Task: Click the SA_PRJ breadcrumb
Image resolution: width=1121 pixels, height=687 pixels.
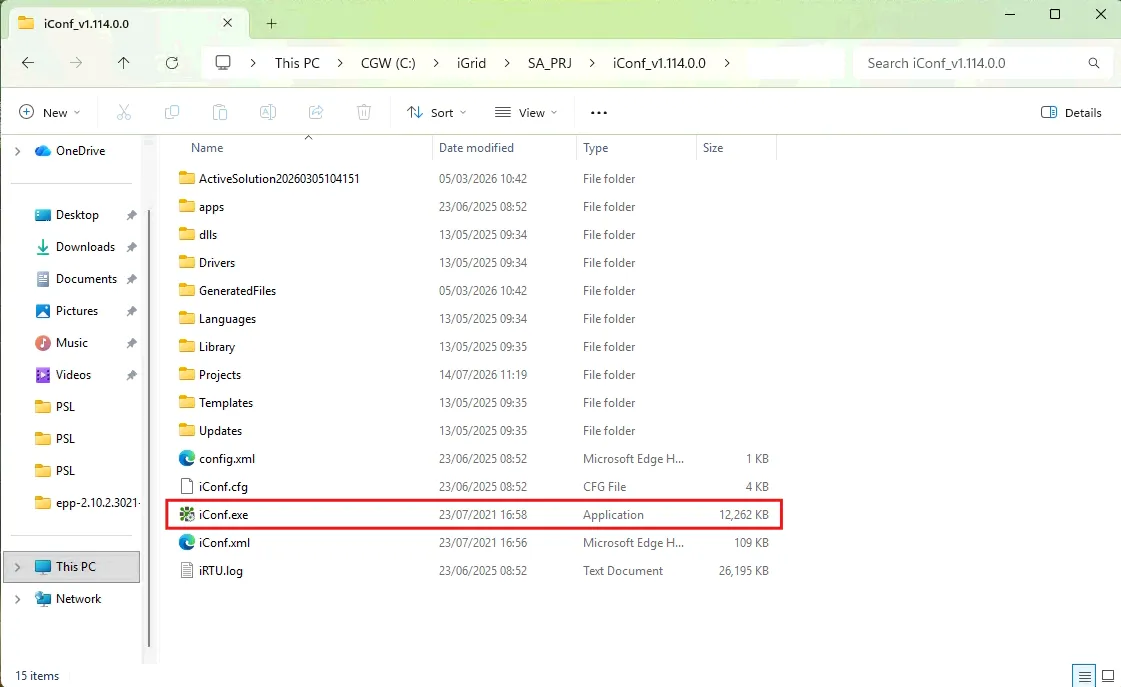Action: point(550,63)
